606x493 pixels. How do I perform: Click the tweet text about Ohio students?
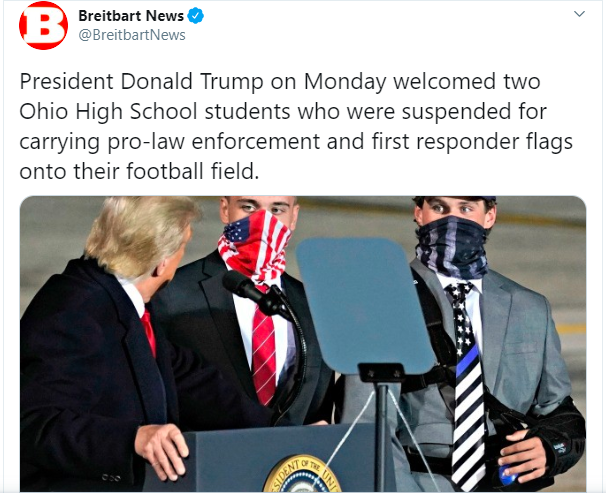(x=296, y=126)
